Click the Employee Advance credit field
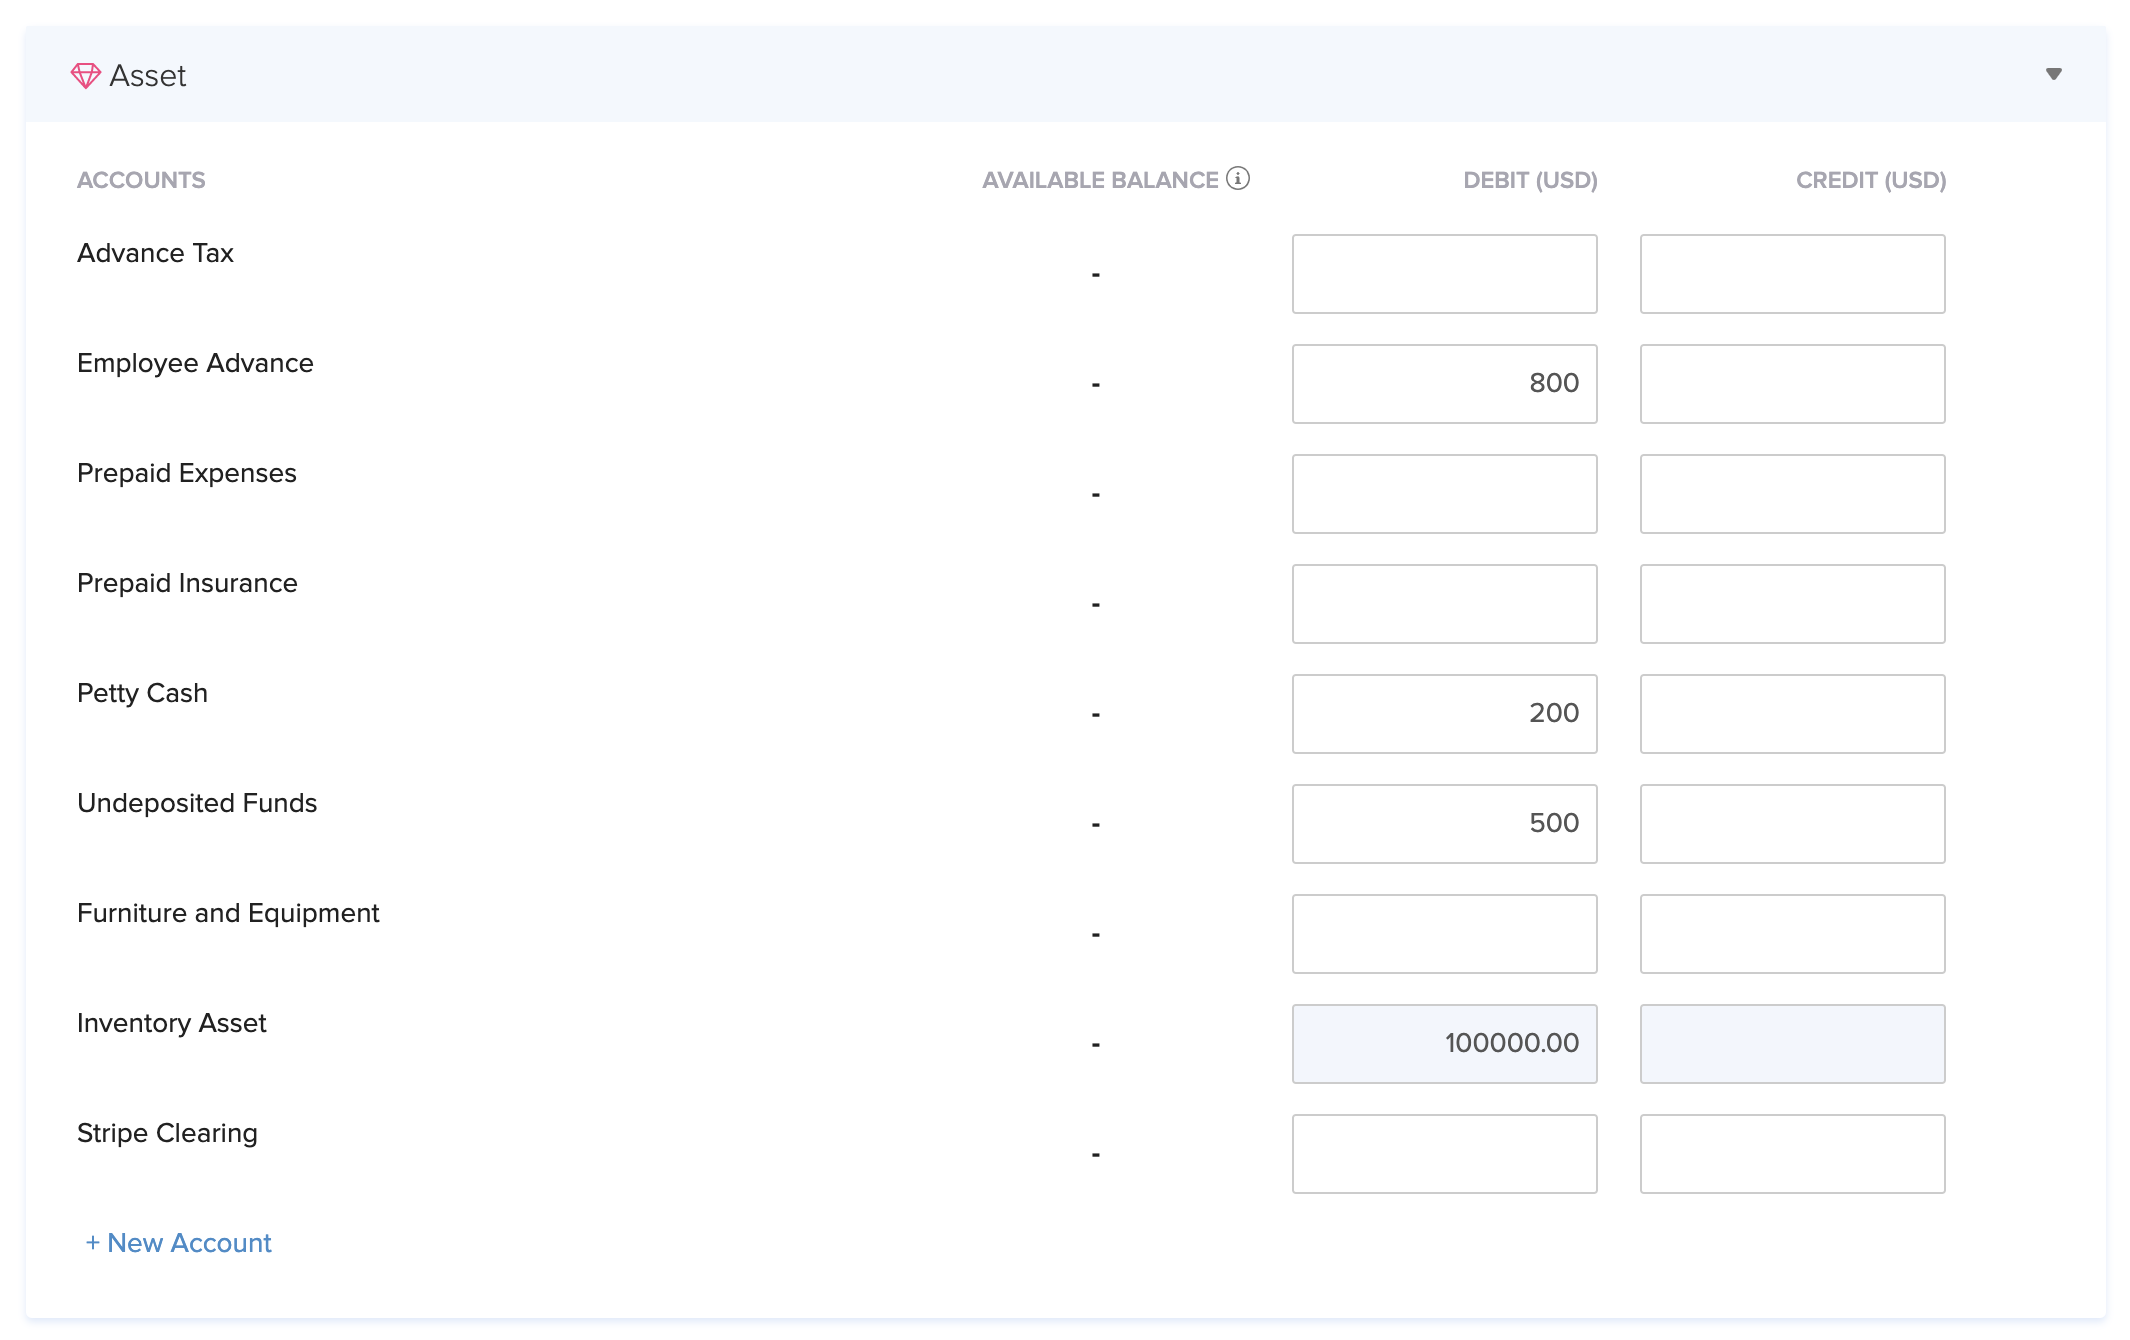 [x=1791, y=383]
